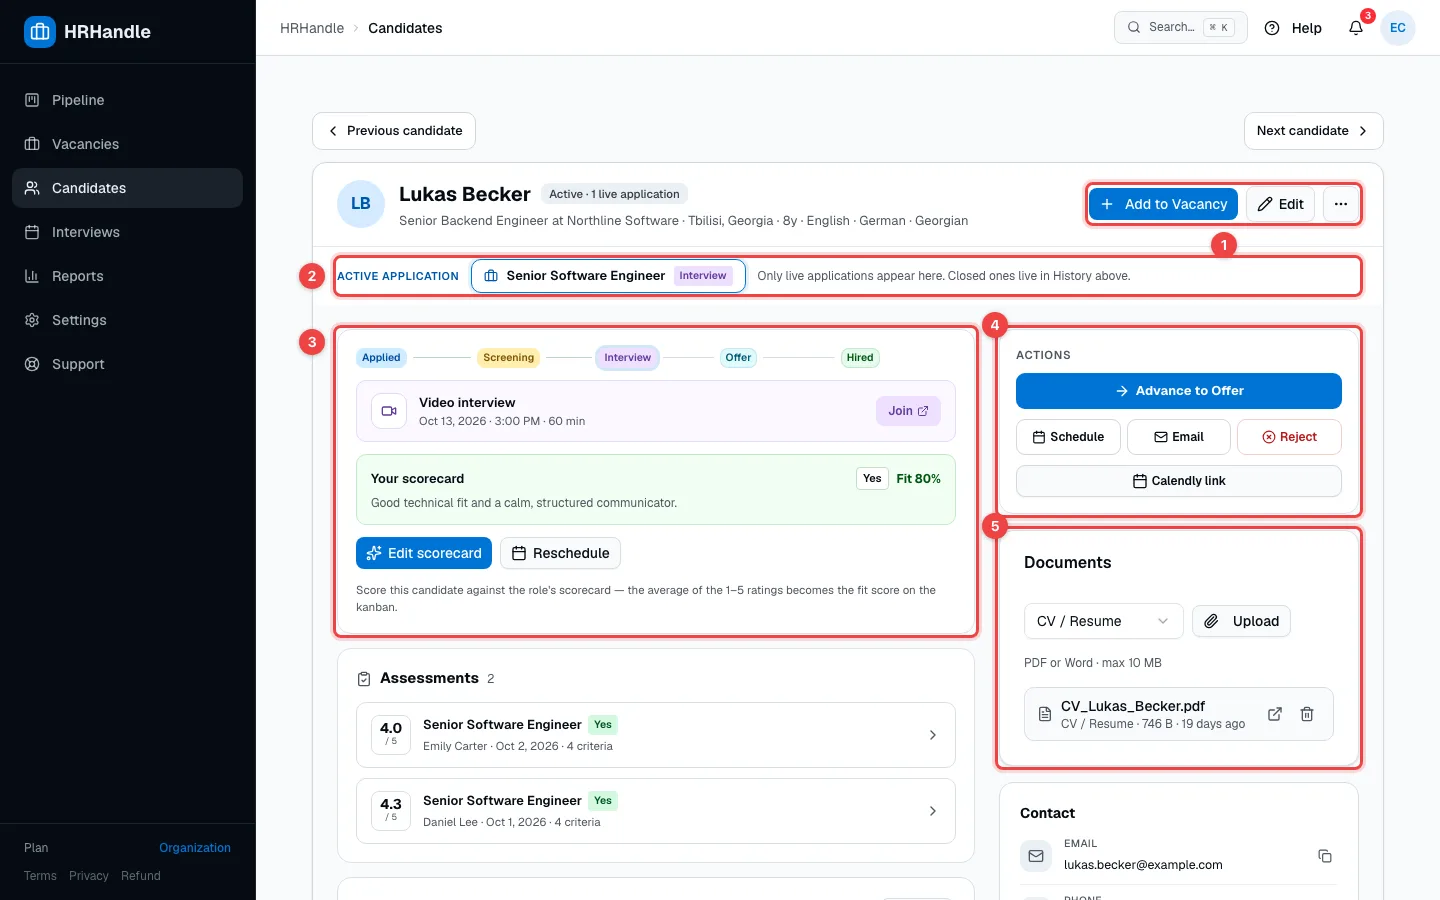Open the Terms link
This screenshot has width=1440, height=900.
40,876
